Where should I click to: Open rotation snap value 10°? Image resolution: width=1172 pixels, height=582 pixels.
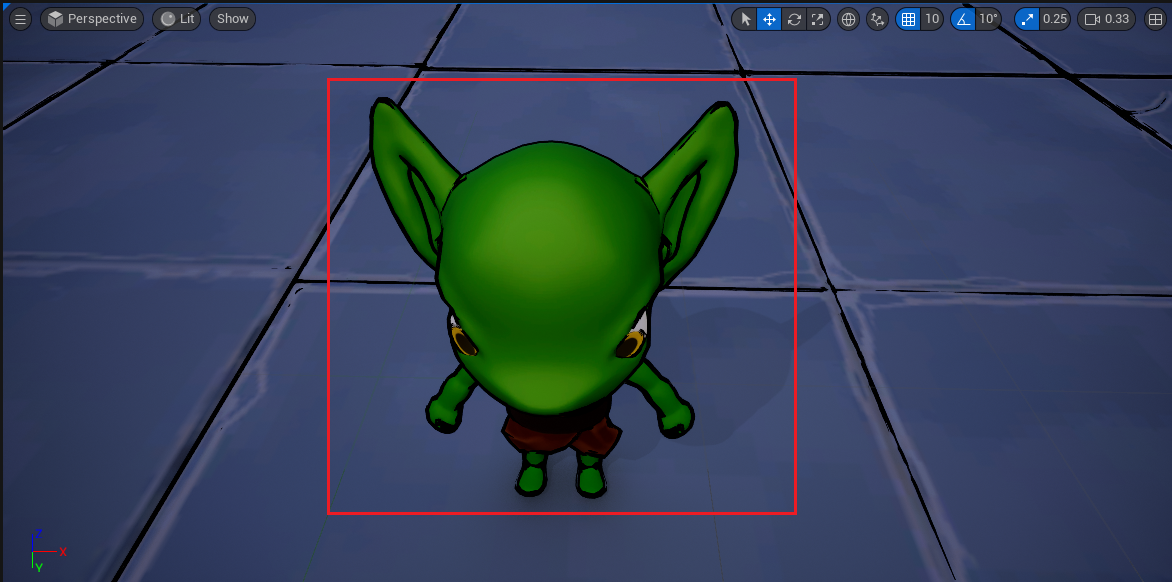(x=988, y=19)
